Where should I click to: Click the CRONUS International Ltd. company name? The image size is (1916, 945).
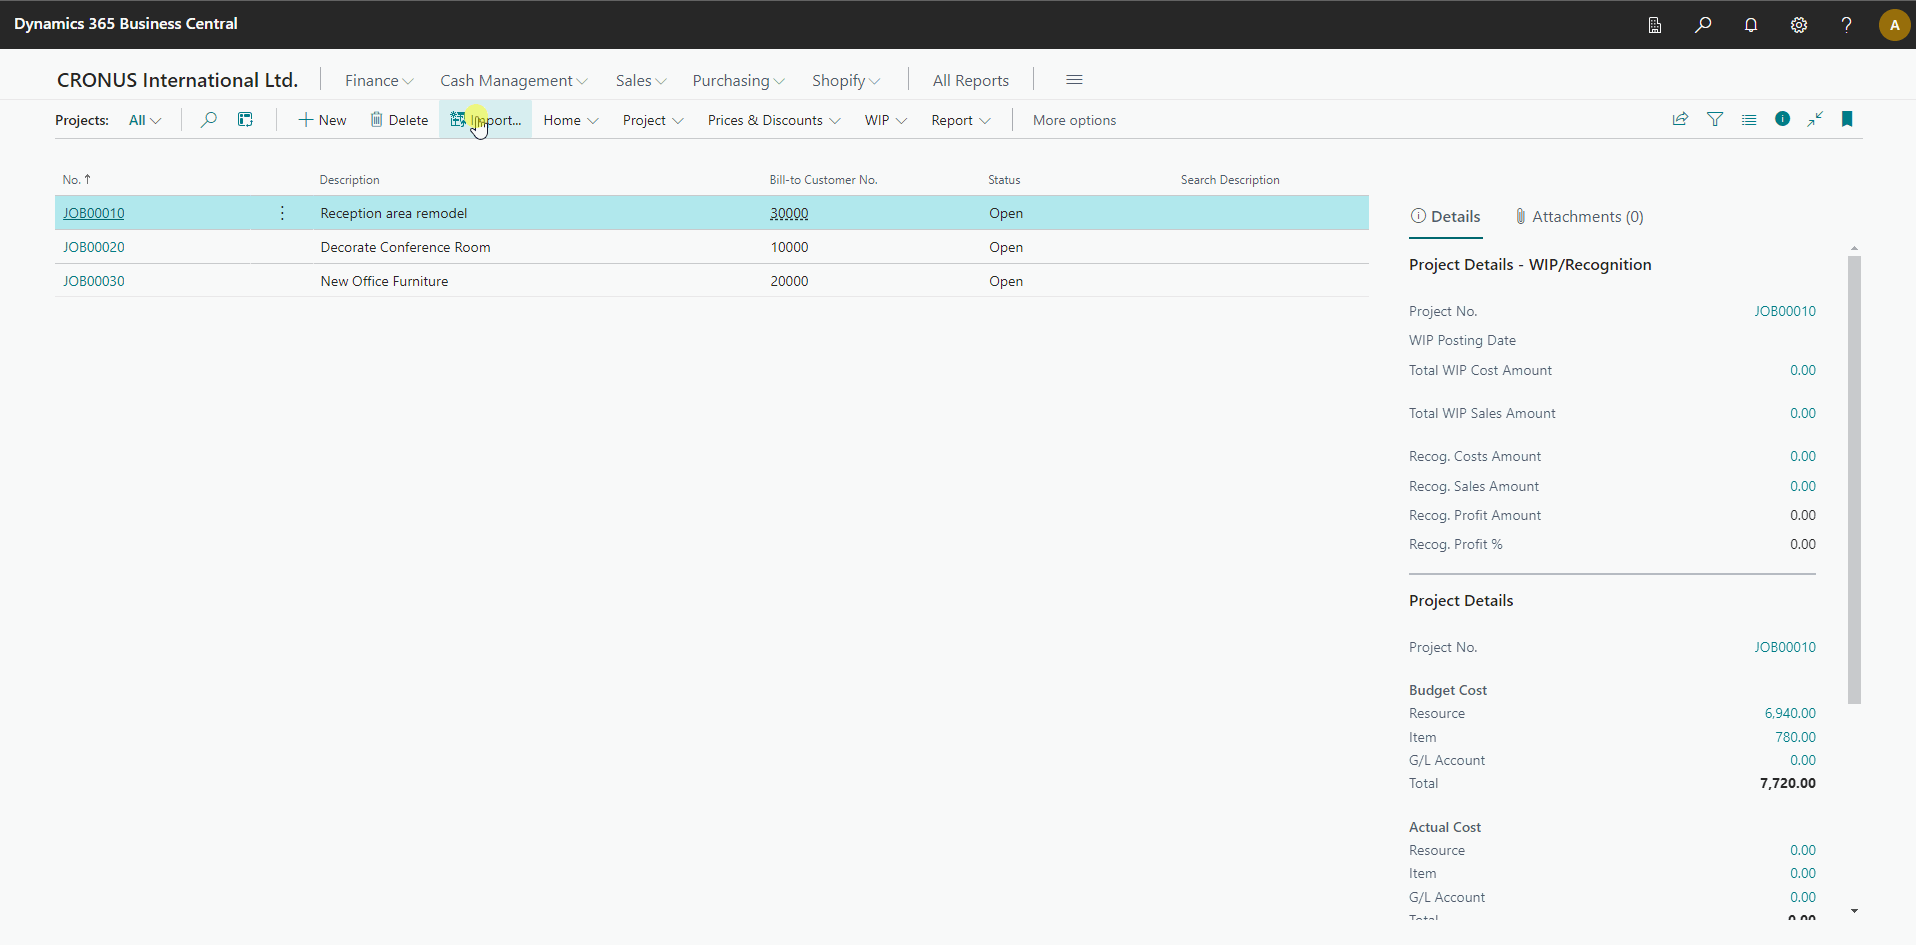coord(177,80)
